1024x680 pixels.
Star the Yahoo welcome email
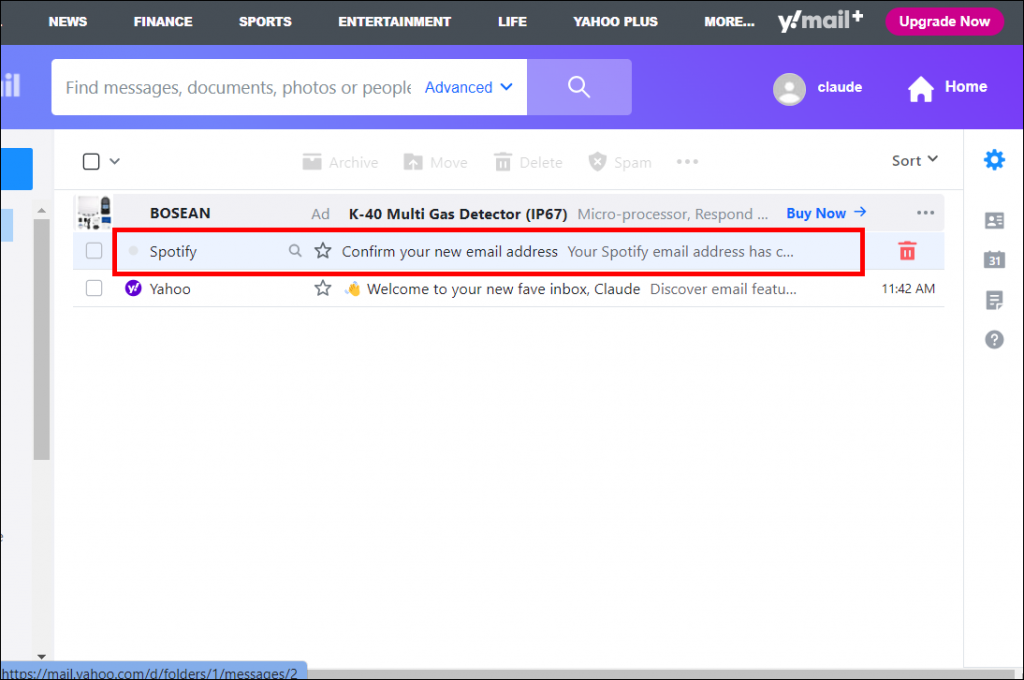click(322, 288)
